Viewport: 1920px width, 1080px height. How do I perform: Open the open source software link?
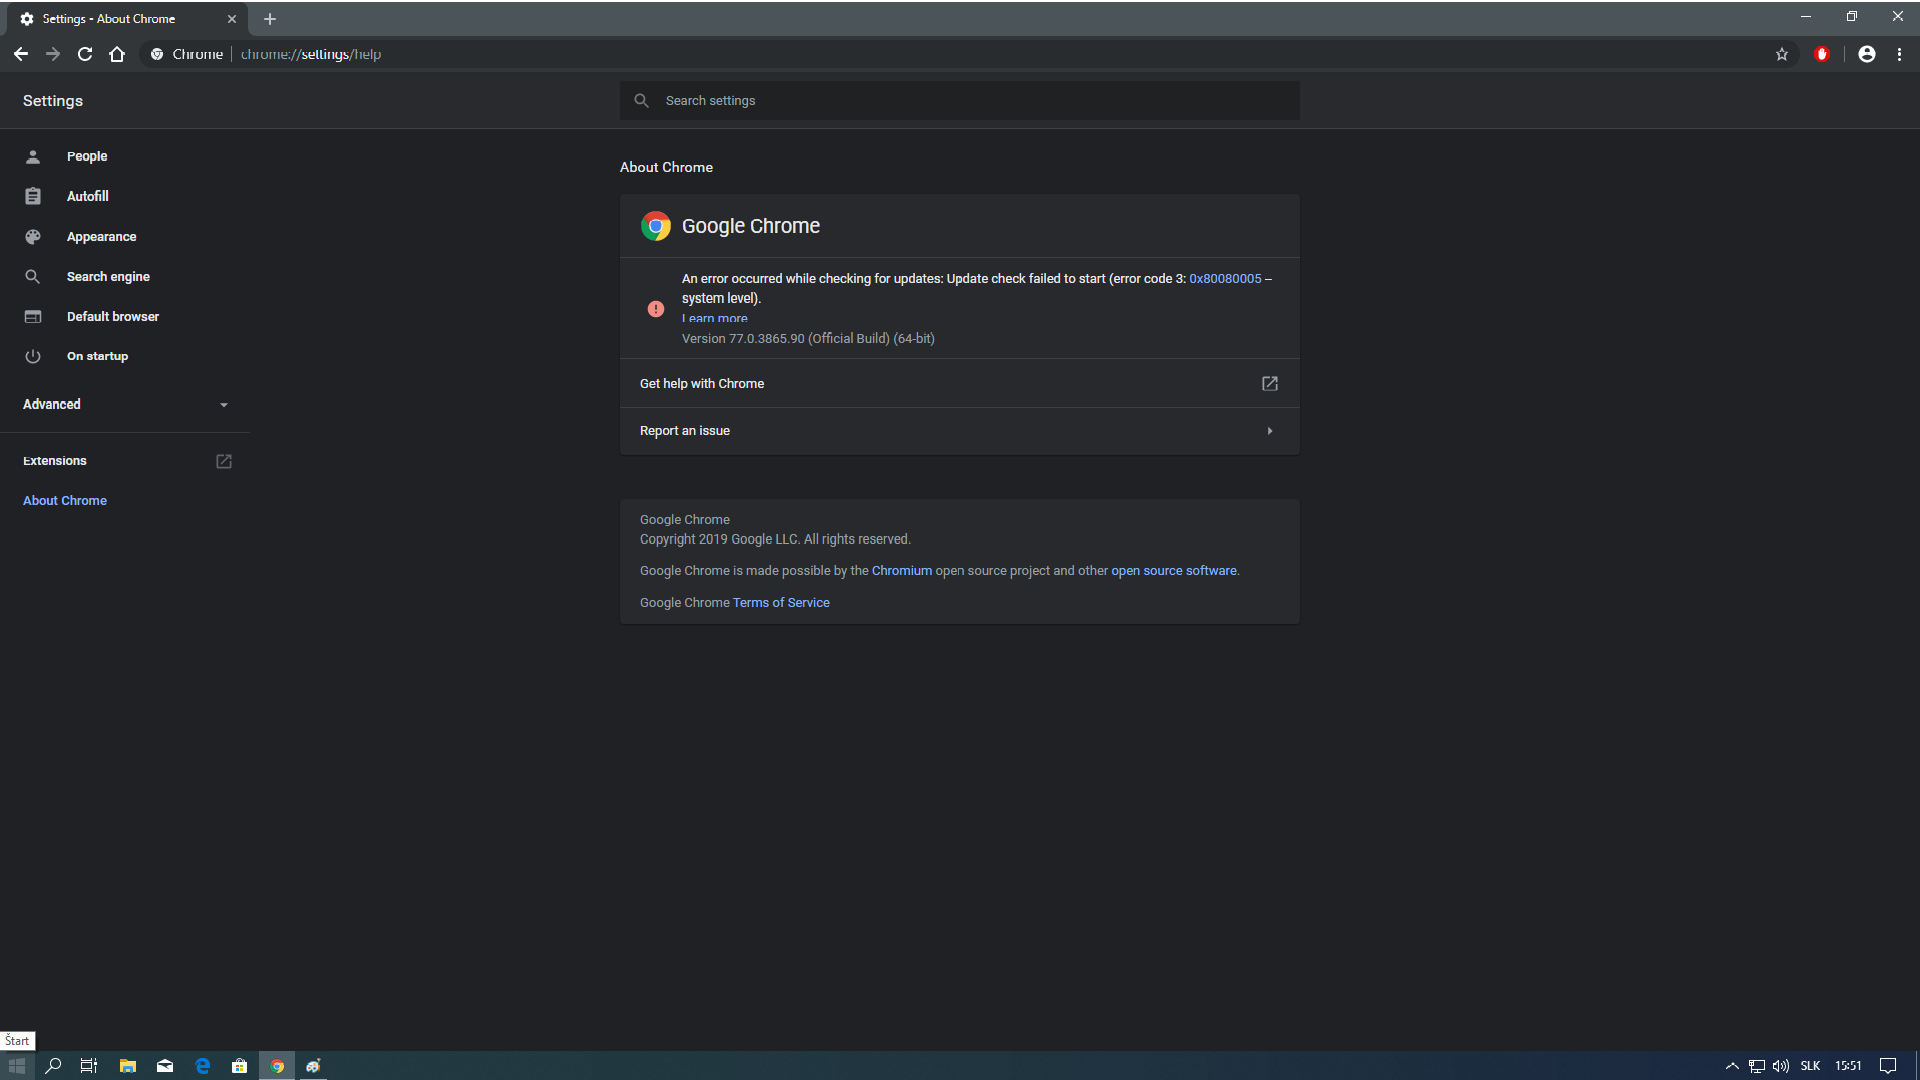tap(1174, 571)
